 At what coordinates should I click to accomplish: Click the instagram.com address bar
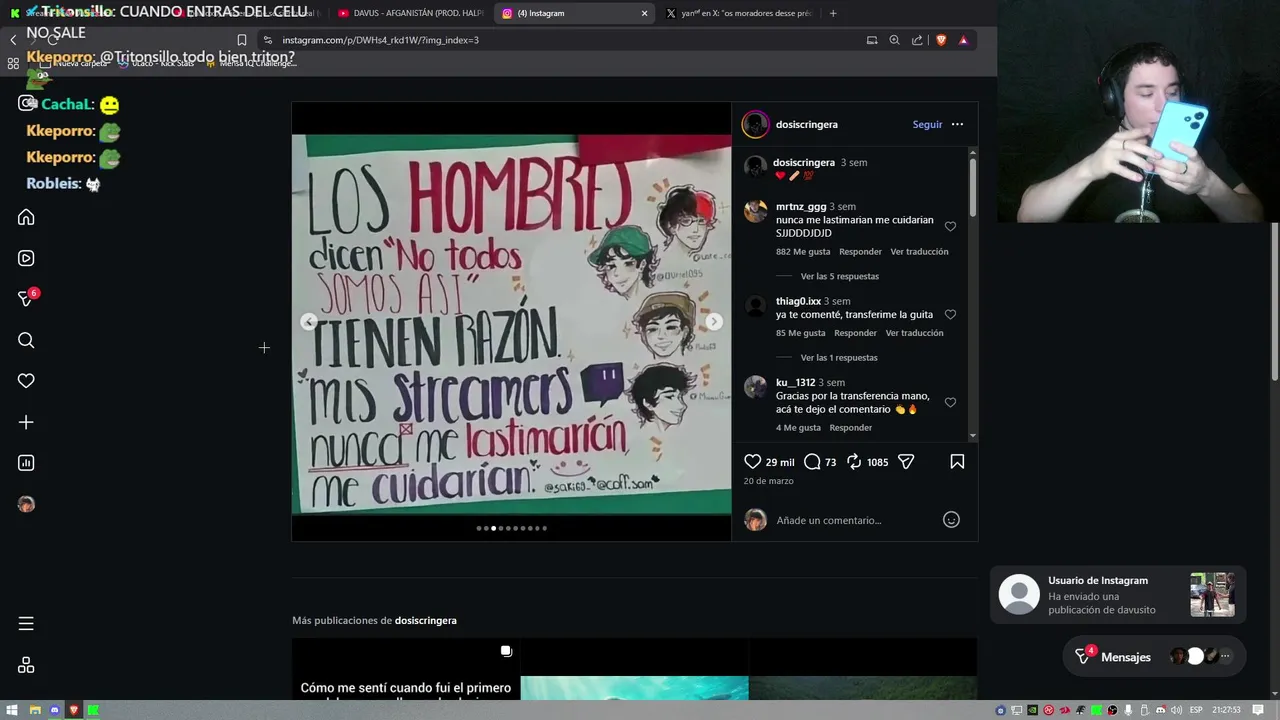[x=560, y=40]
